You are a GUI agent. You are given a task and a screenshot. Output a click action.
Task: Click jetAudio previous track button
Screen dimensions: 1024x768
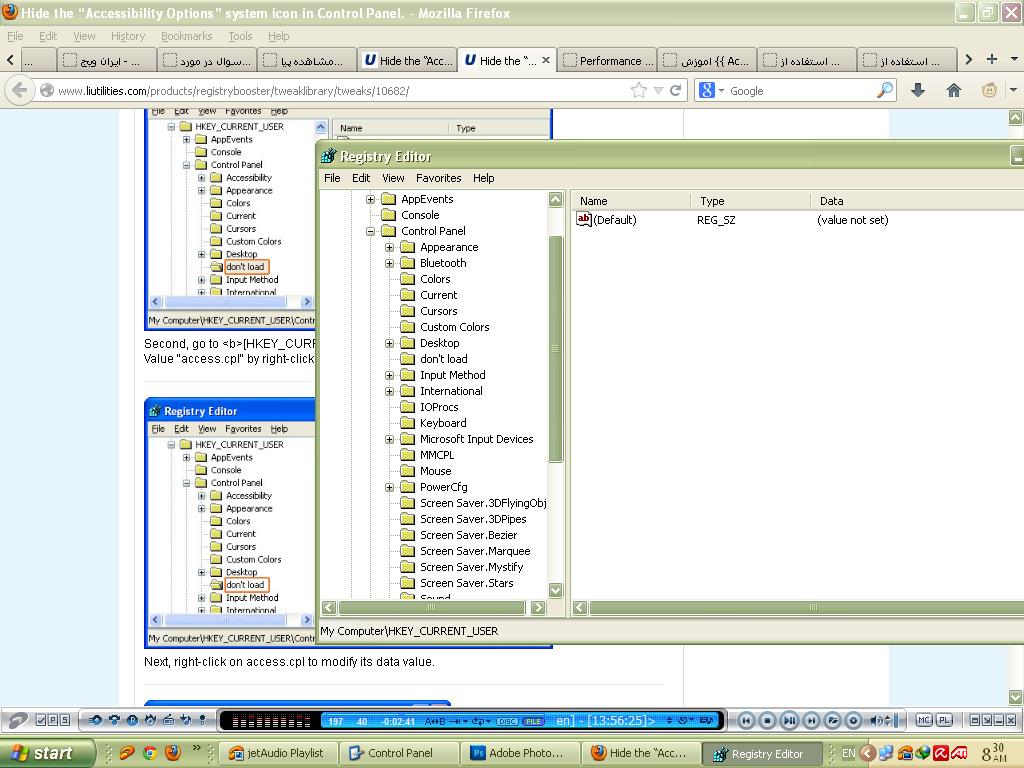pos(746,720)
